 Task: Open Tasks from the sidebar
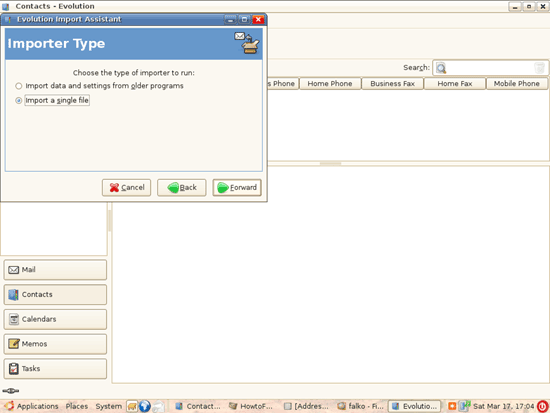coord(55,368)
